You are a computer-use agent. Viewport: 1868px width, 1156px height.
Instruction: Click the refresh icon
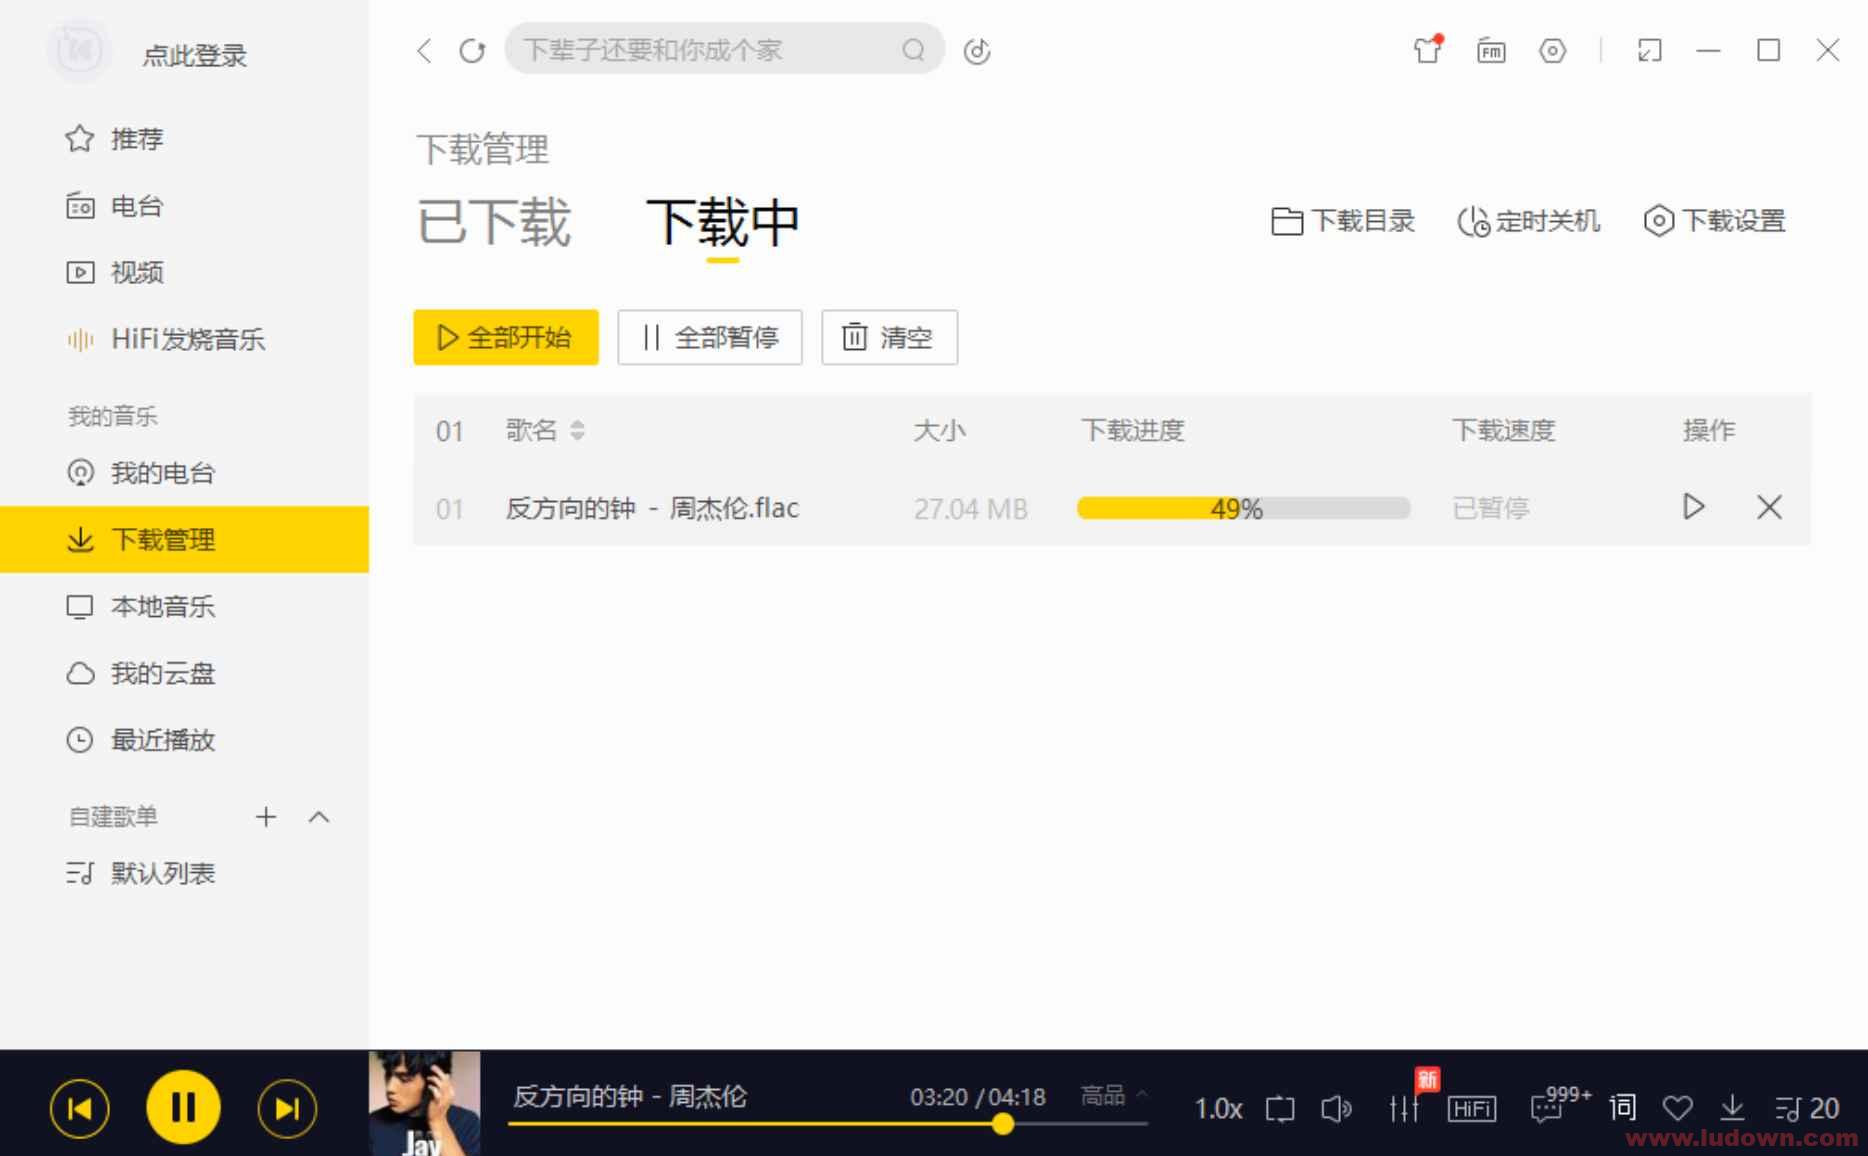tap(472, 50)
